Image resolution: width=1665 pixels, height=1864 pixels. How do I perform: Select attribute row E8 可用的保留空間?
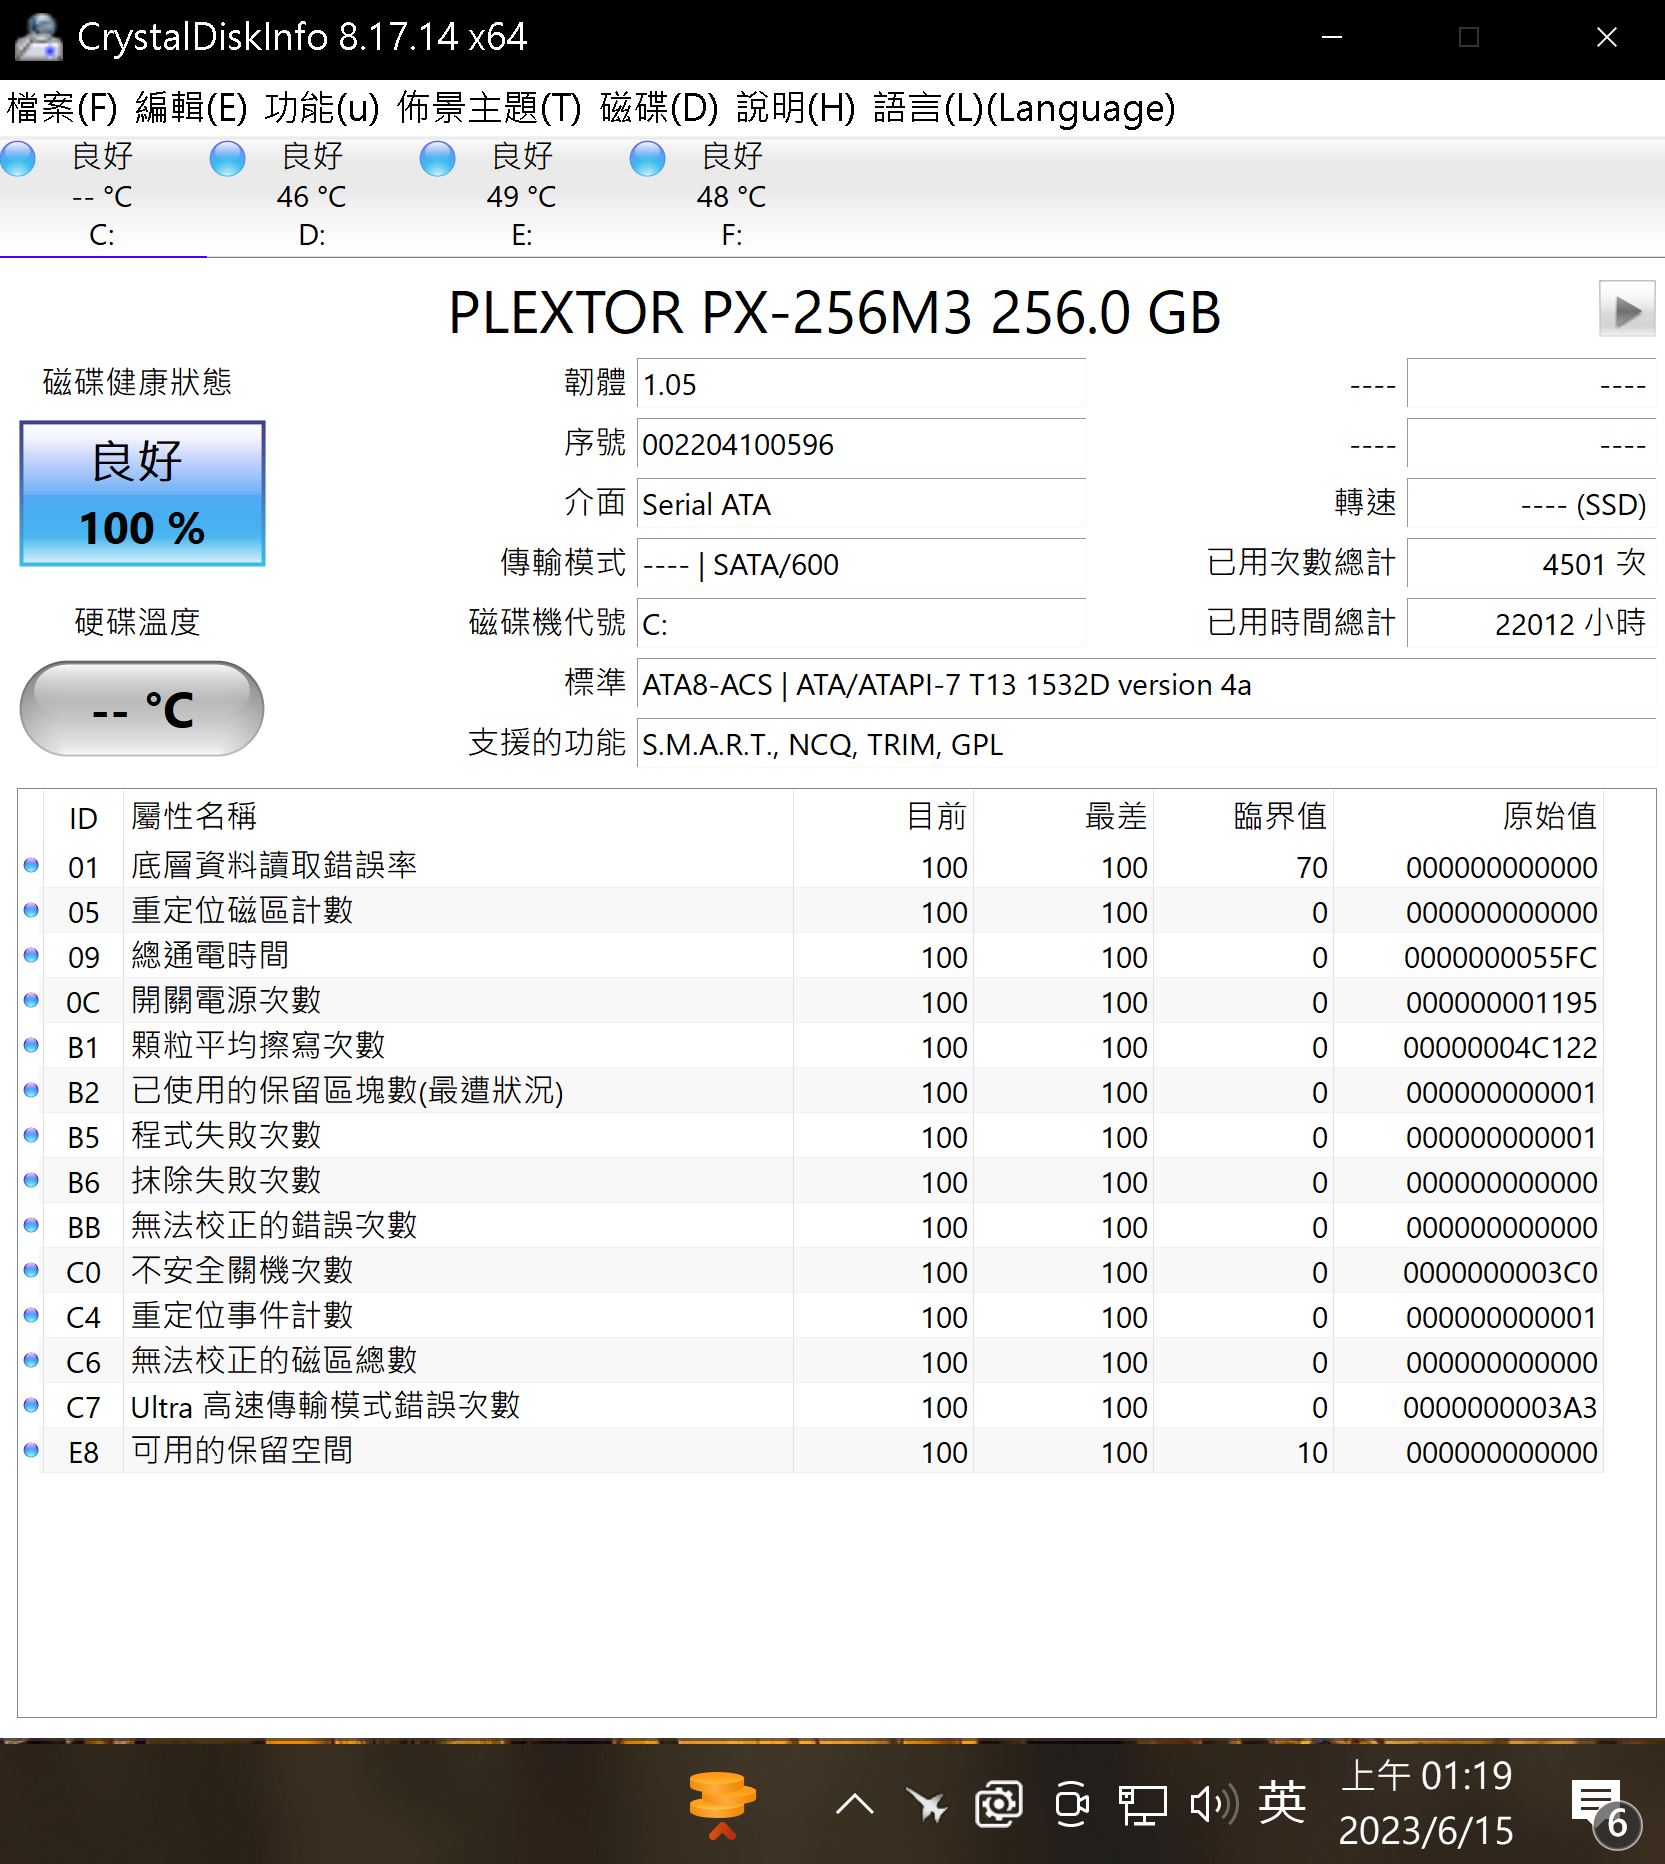pyautogui.click(x=811, y=1451)
